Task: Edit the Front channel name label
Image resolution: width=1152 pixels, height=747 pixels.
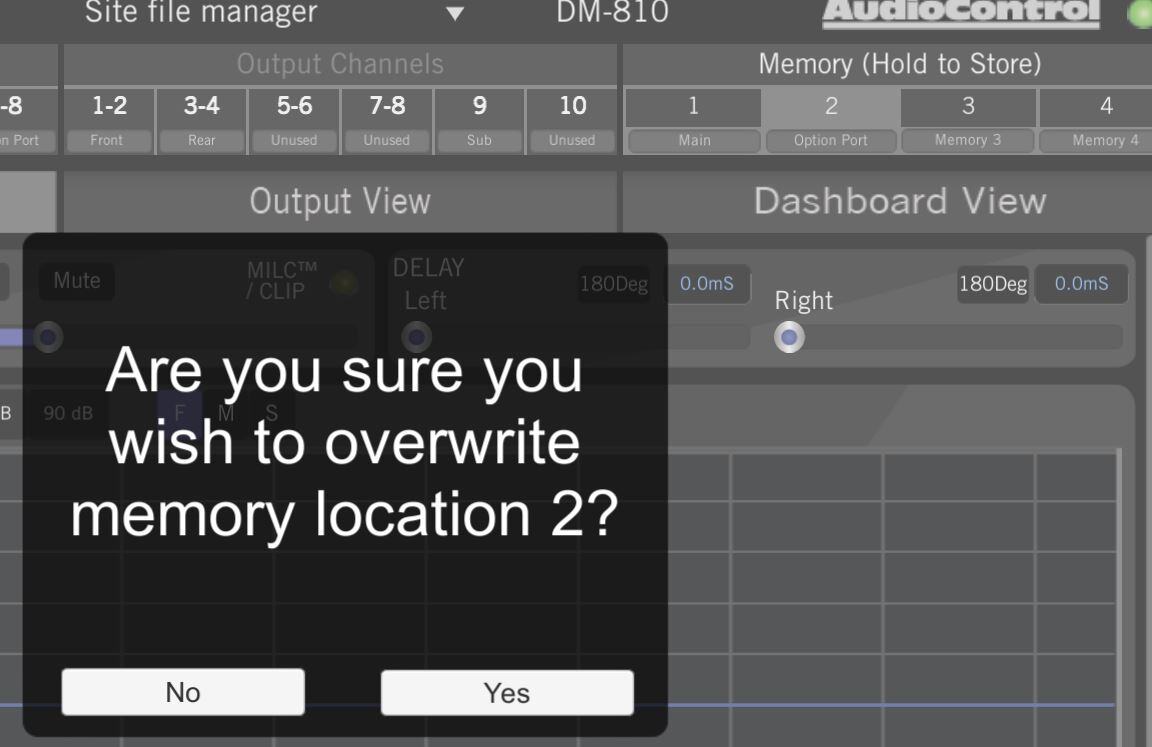Action: pos(109,140)
